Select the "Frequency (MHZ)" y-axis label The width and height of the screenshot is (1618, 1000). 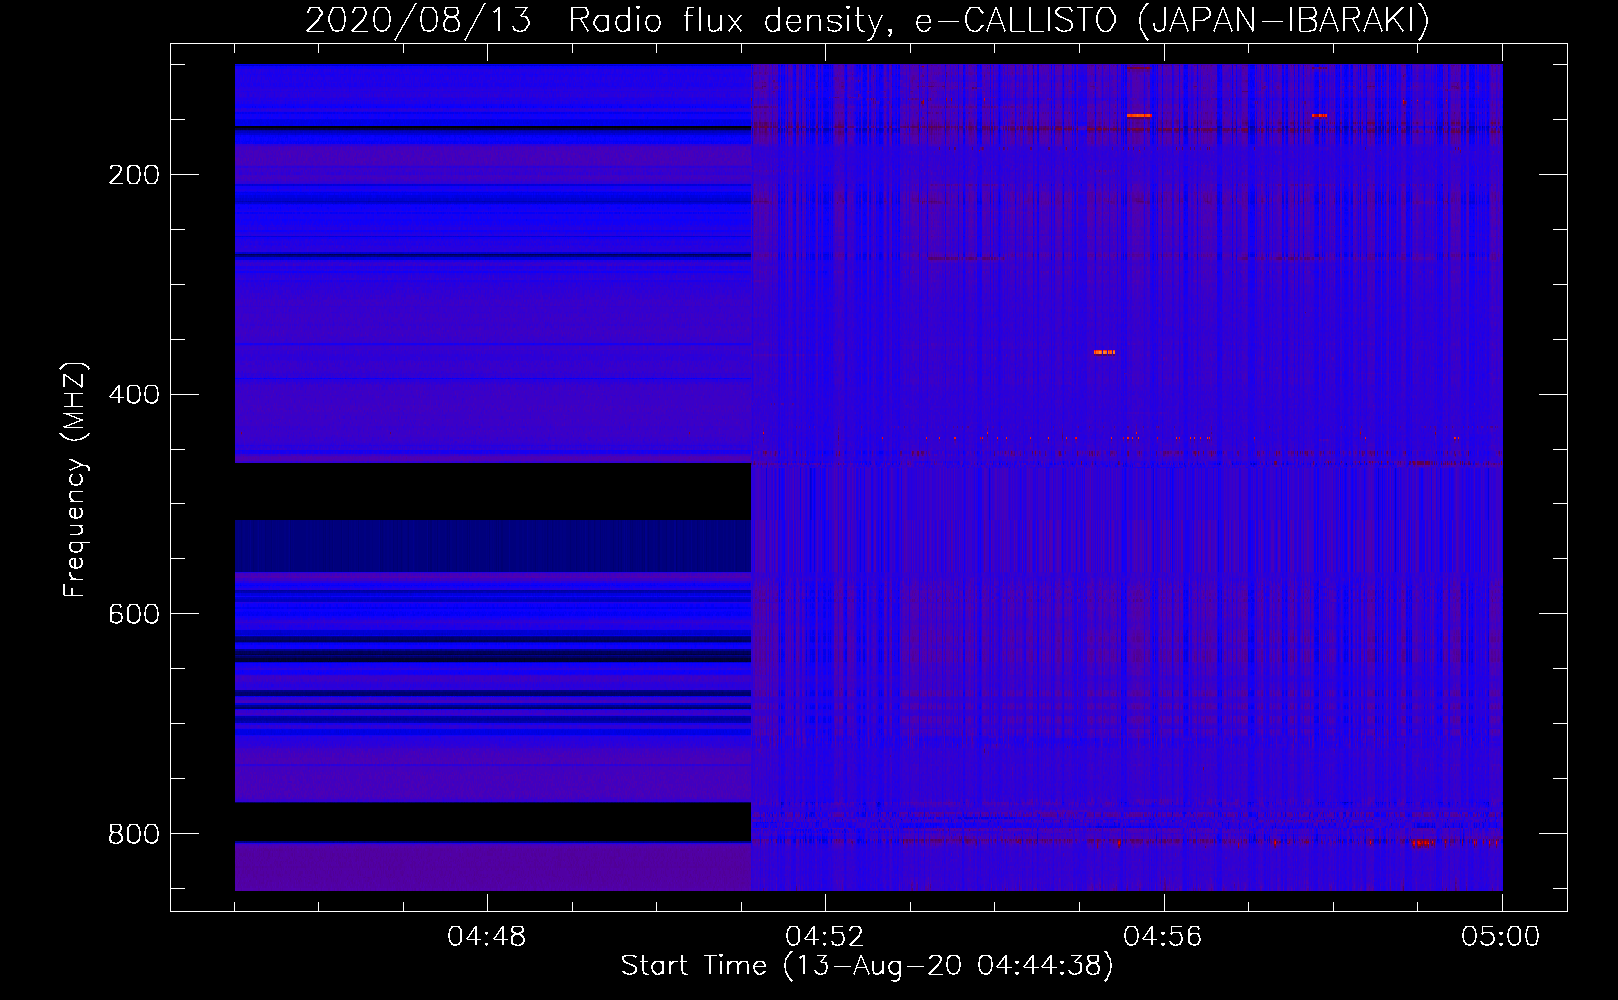click(x=75, y=479)
